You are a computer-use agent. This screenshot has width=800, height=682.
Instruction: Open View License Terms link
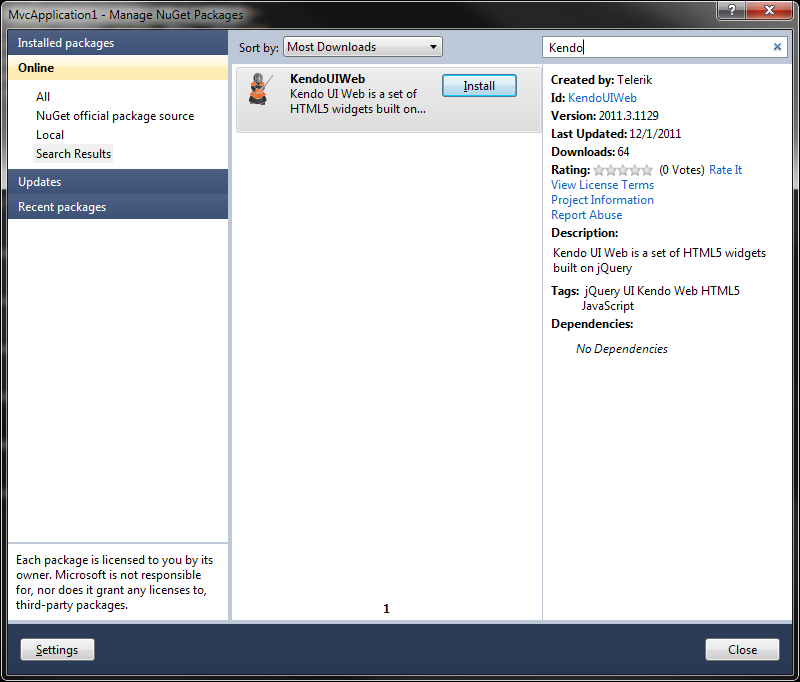pyautogui.click(x=602, y=185)
